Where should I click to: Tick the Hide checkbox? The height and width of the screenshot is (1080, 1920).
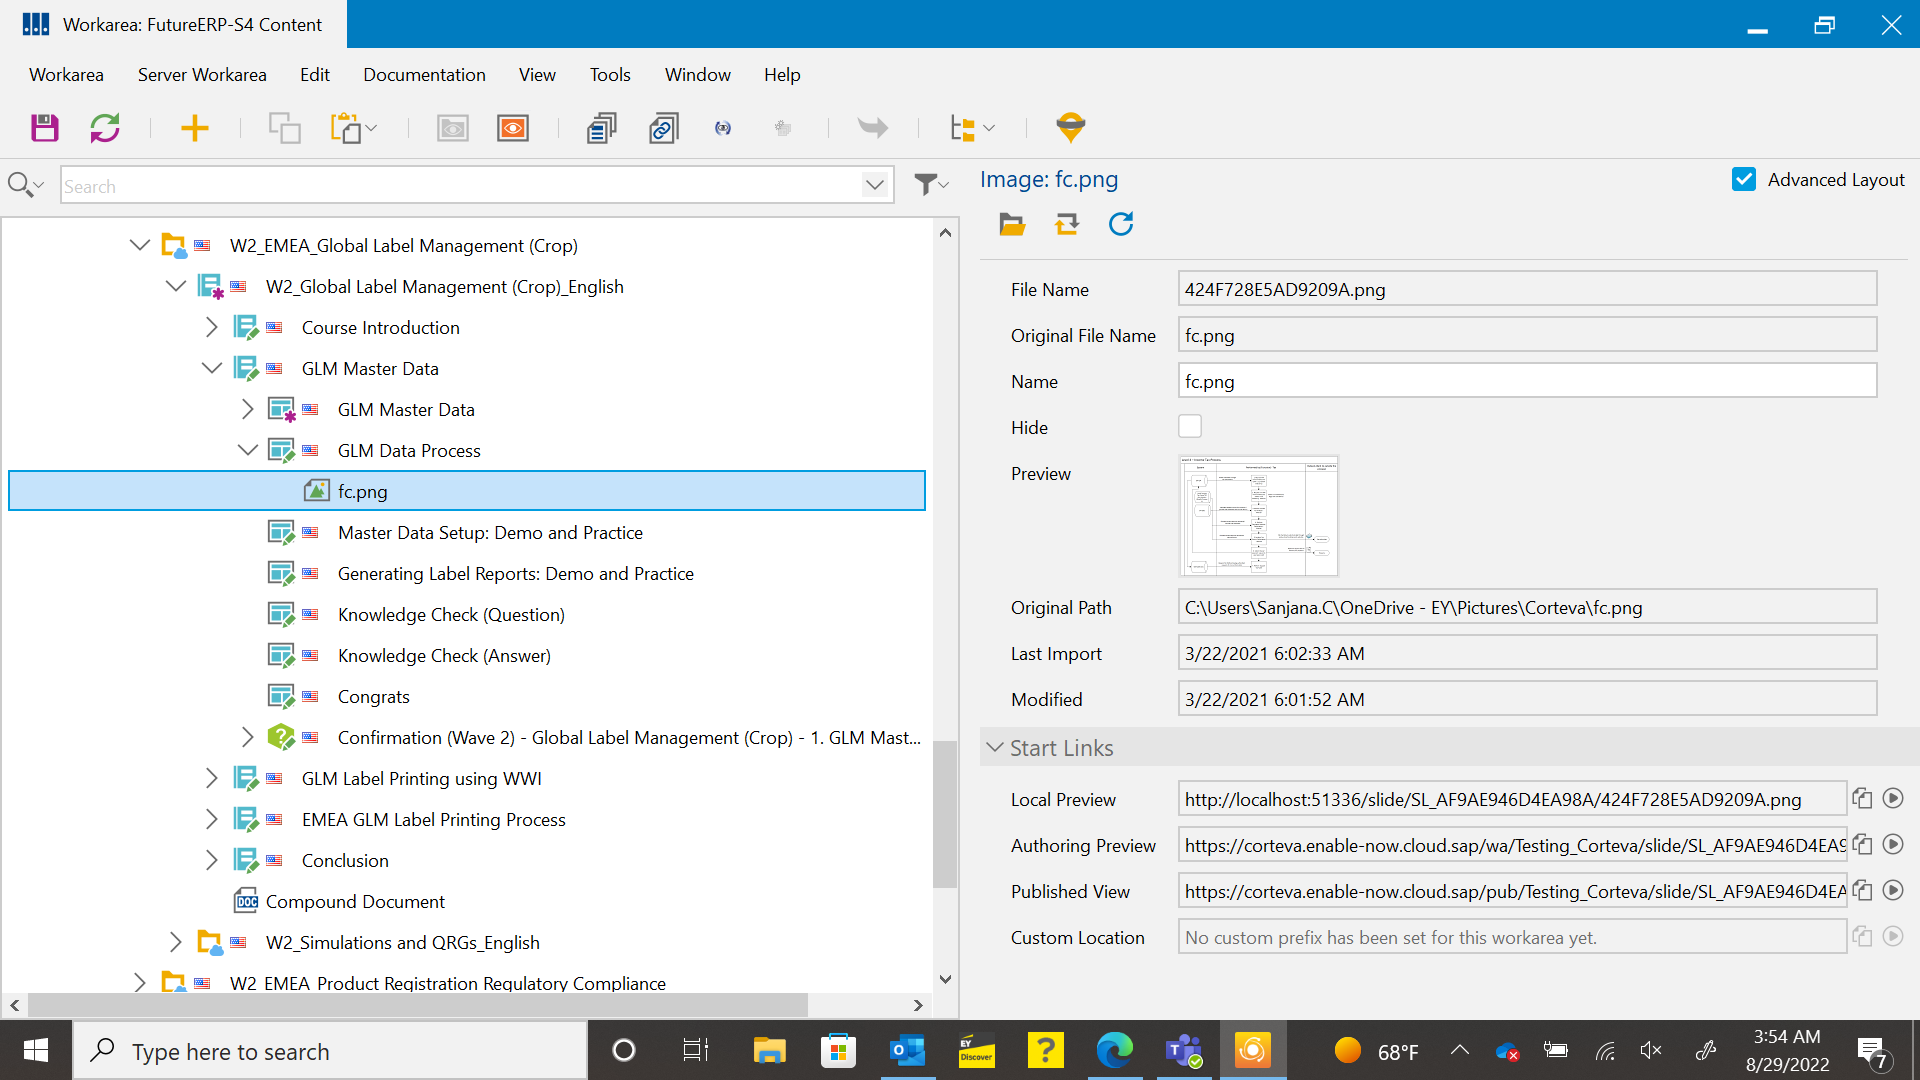(x=1190, y=427)
